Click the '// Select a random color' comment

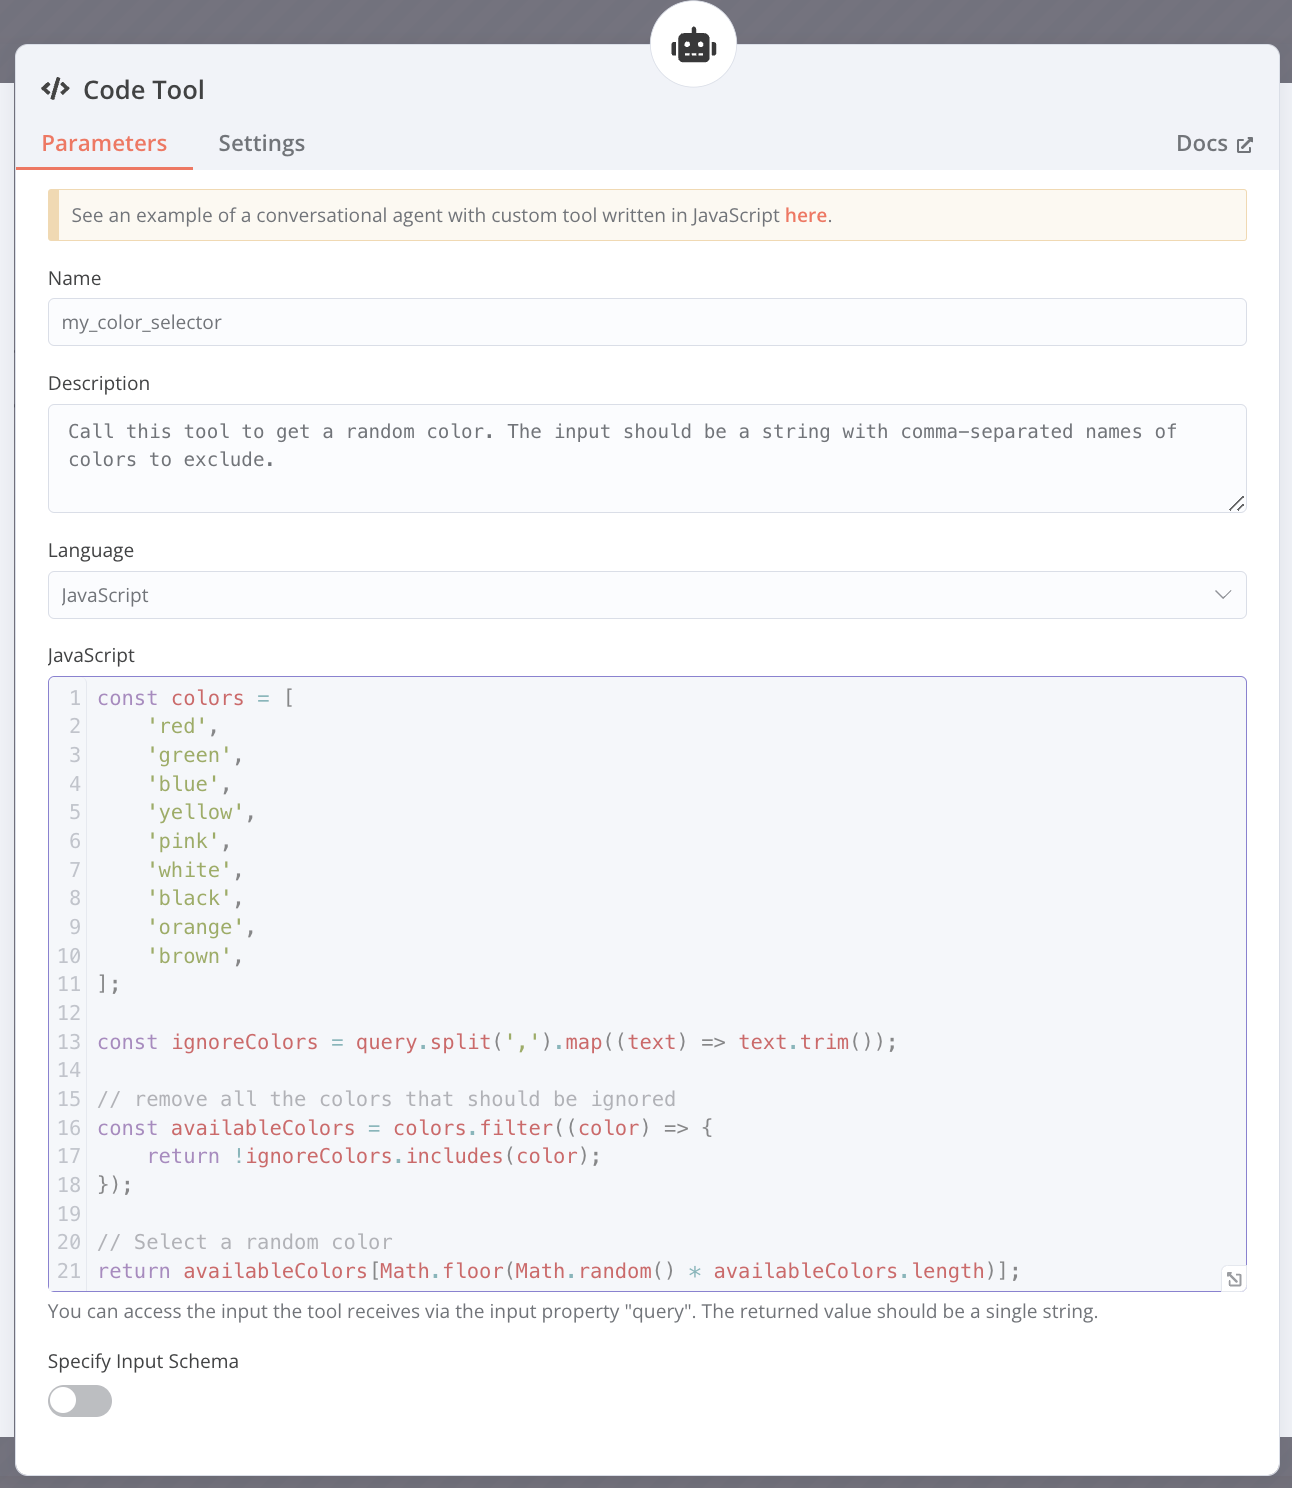pos(245,1242)
